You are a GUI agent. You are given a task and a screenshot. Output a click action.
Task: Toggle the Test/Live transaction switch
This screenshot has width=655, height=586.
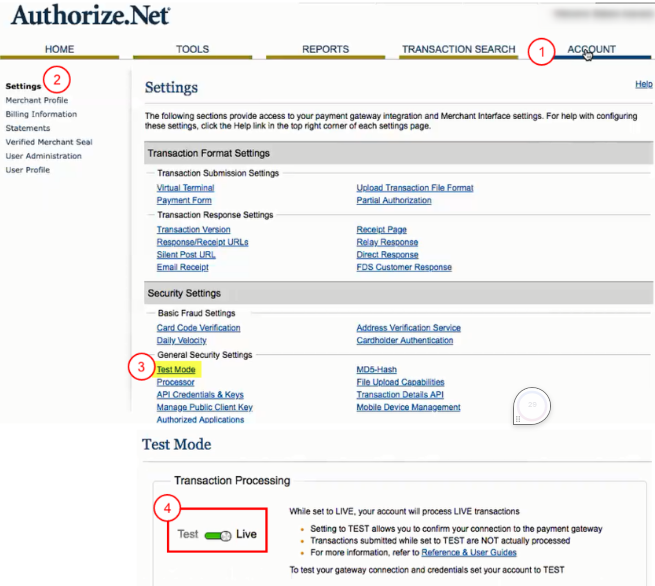coord(218,535)
